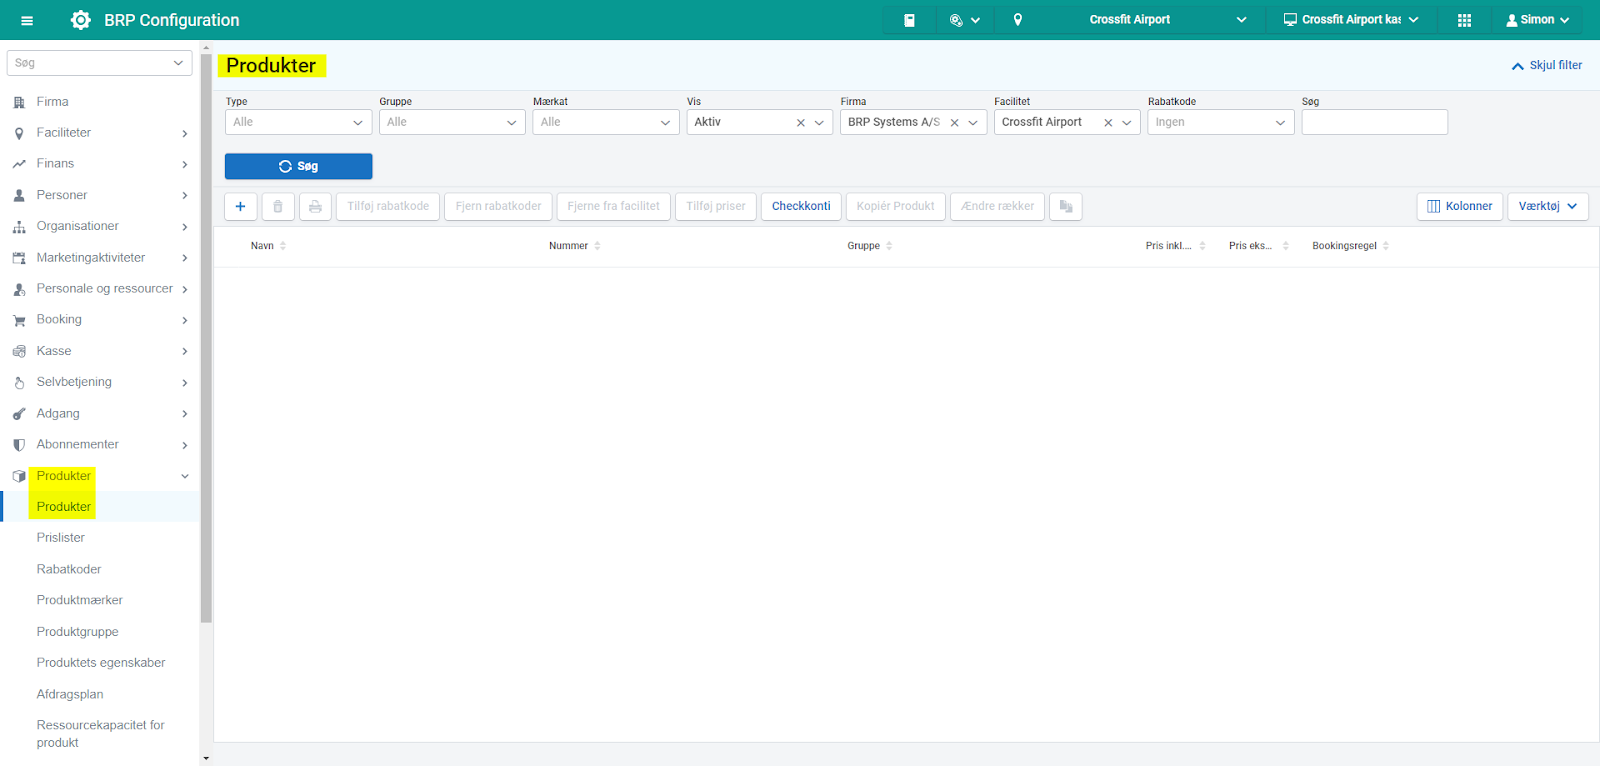
Task: Click the Skjul filter link
Action: [1547, 66]
